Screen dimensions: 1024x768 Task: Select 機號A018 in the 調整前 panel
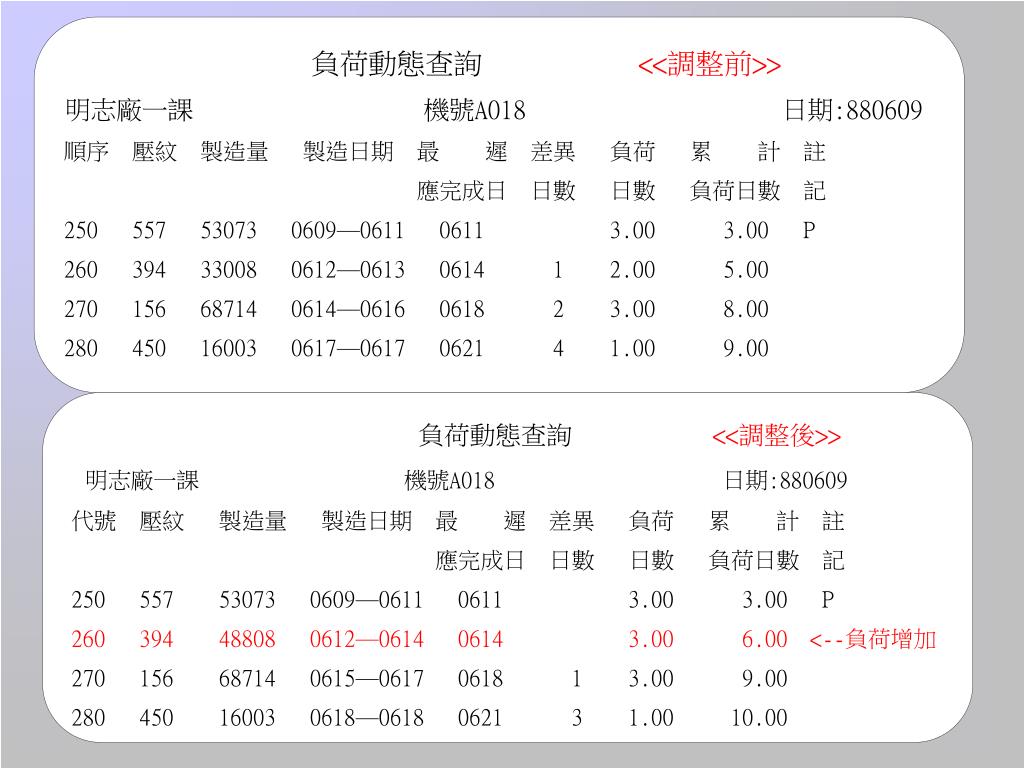(474, 110)
